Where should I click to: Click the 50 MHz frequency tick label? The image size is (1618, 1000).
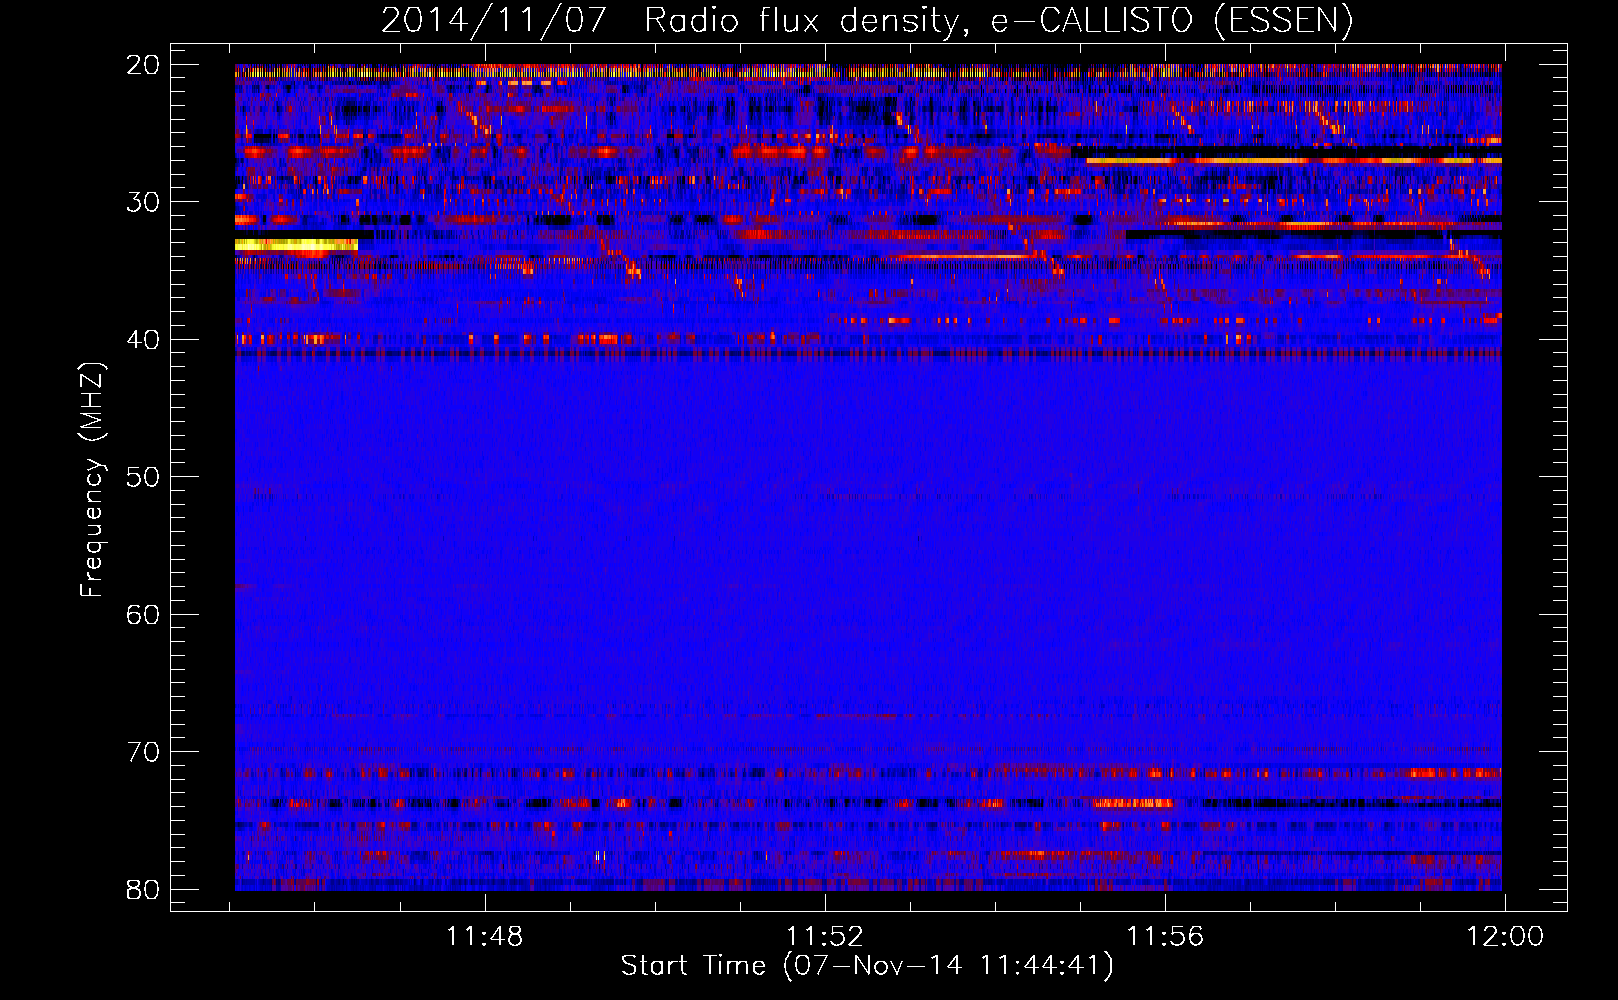point(143,477)
